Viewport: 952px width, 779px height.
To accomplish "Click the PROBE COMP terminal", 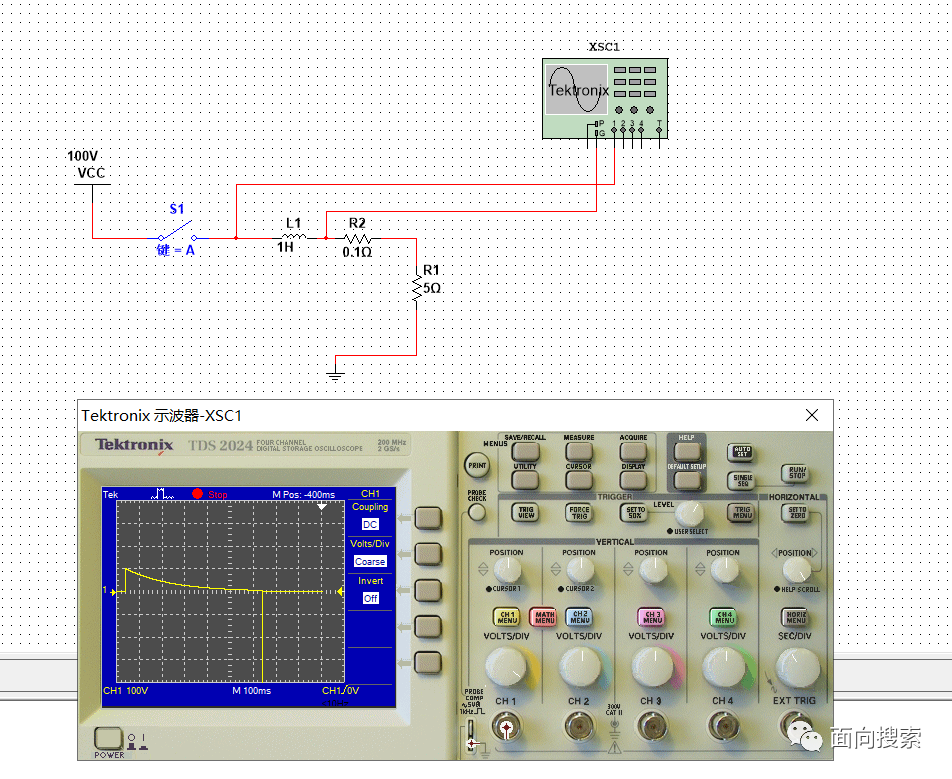I will [x=471, y=736].
